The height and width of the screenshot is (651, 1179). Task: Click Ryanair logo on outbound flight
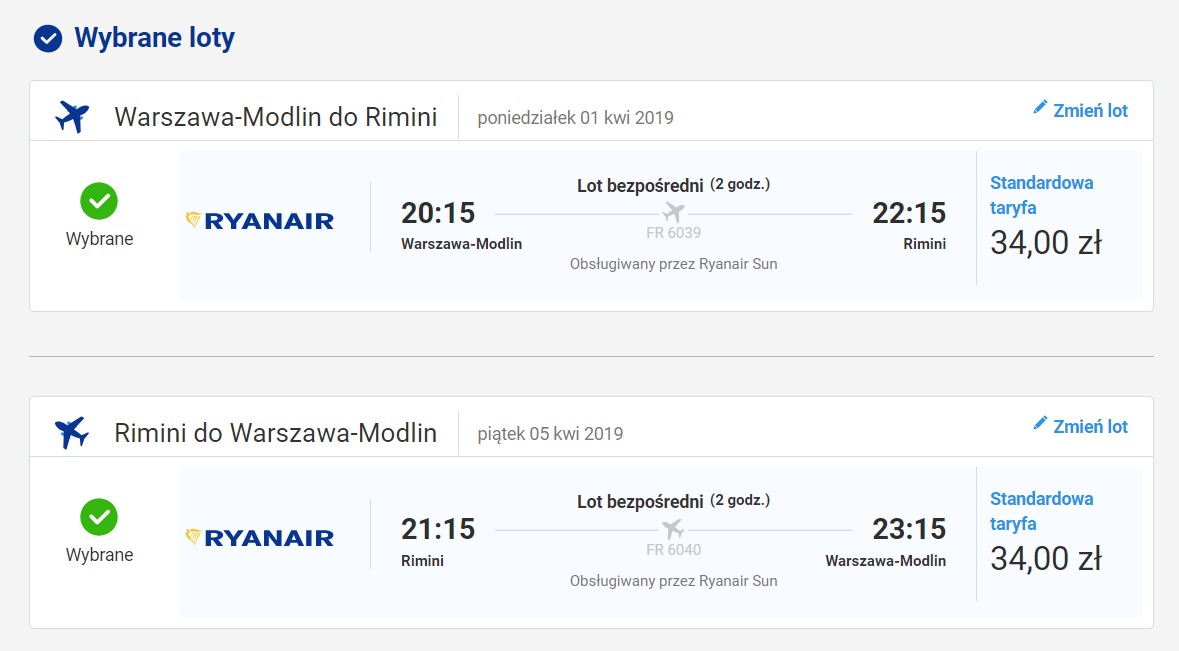coord(259,221)
